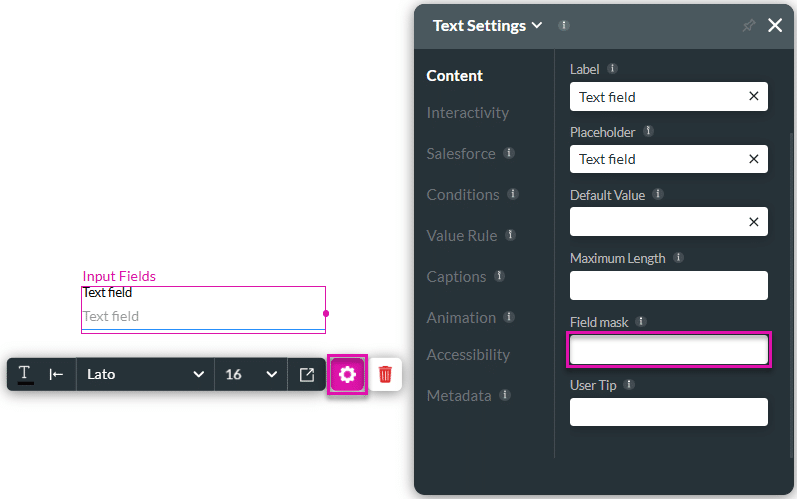Click info icon beside Salesforce
The height and width of the screenshot is (499, 797).
509,154
